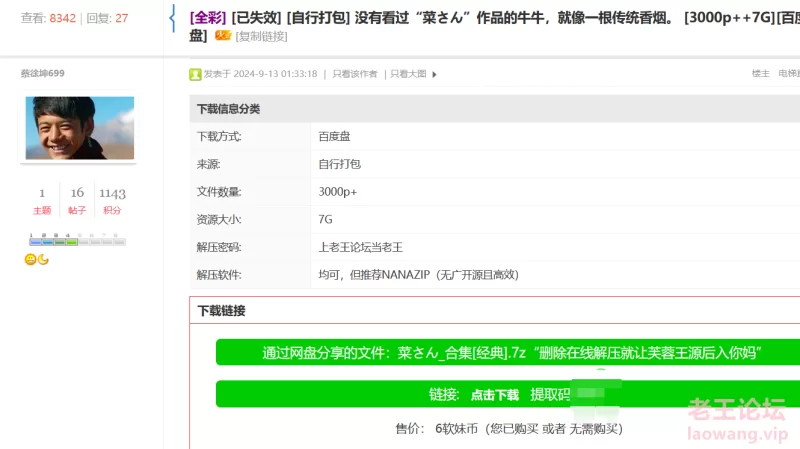Select the 百度盘 download method value
This screenshot has width=800, height=449.
pos(335,136)
